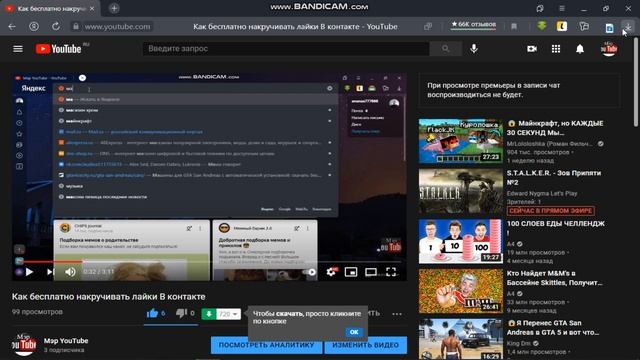Open the 100 СЛОЕВ ЕДЫ thumbnail
The image size is (640, 360).
point(460,241)
